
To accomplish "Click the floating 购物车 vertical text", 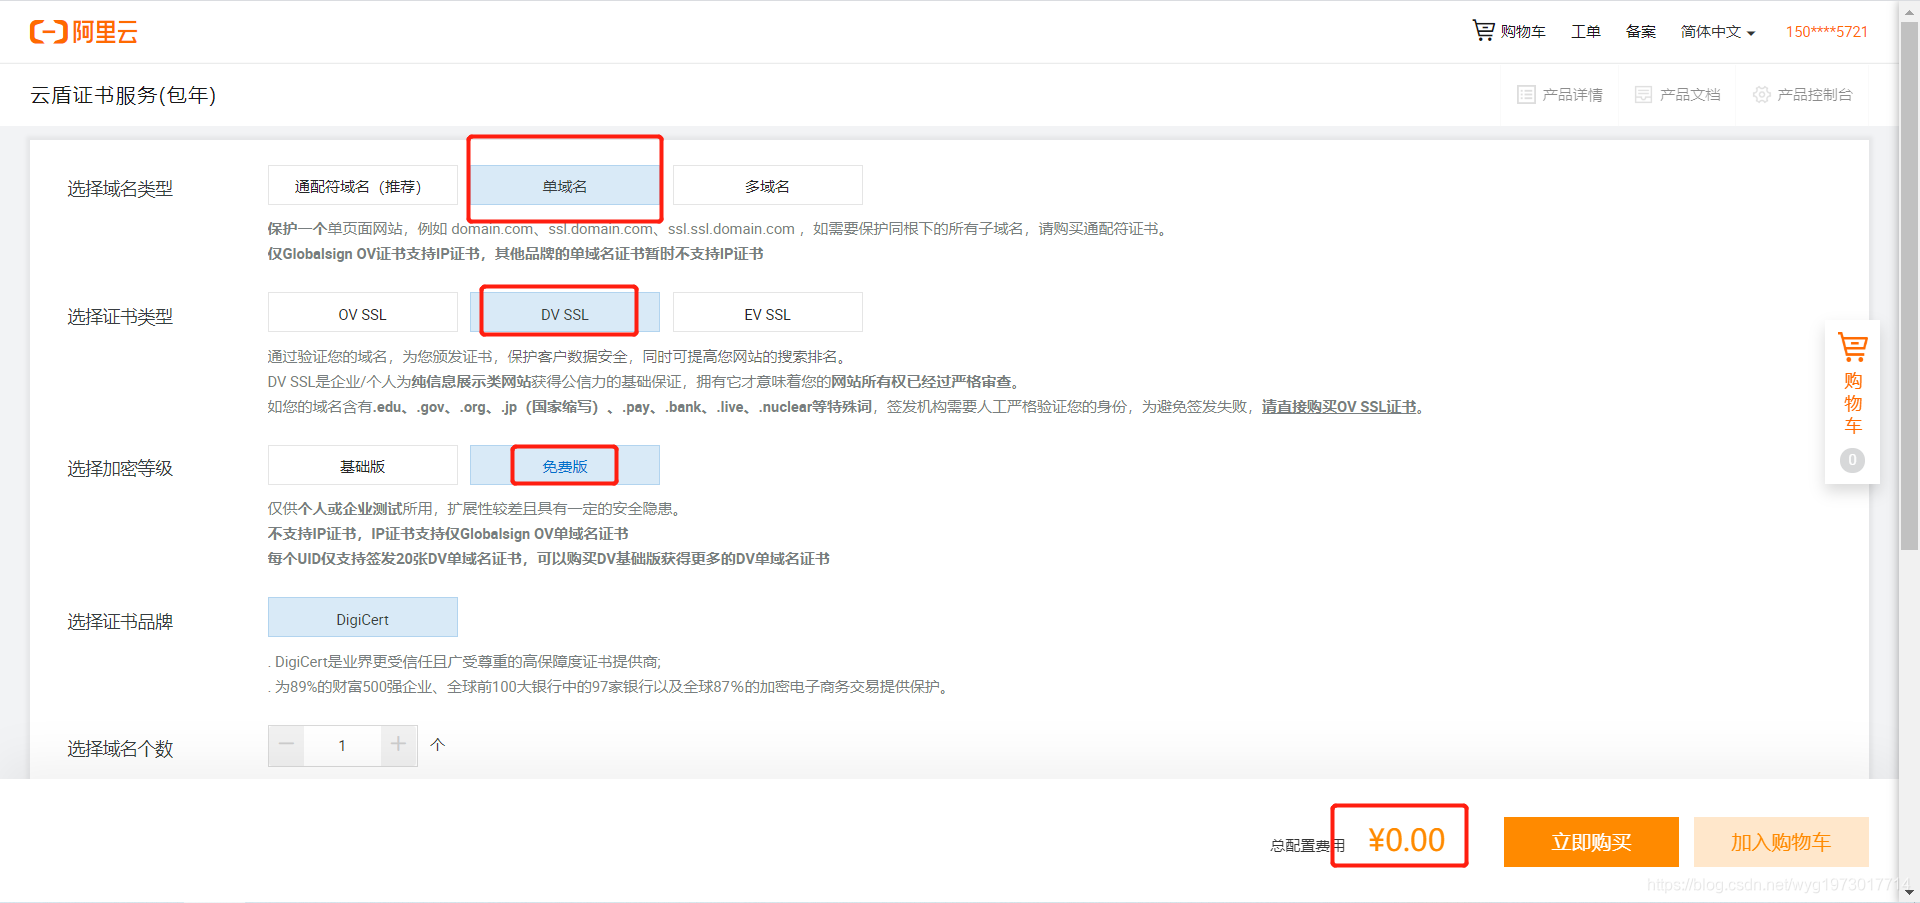I will tap(1853, 403).
